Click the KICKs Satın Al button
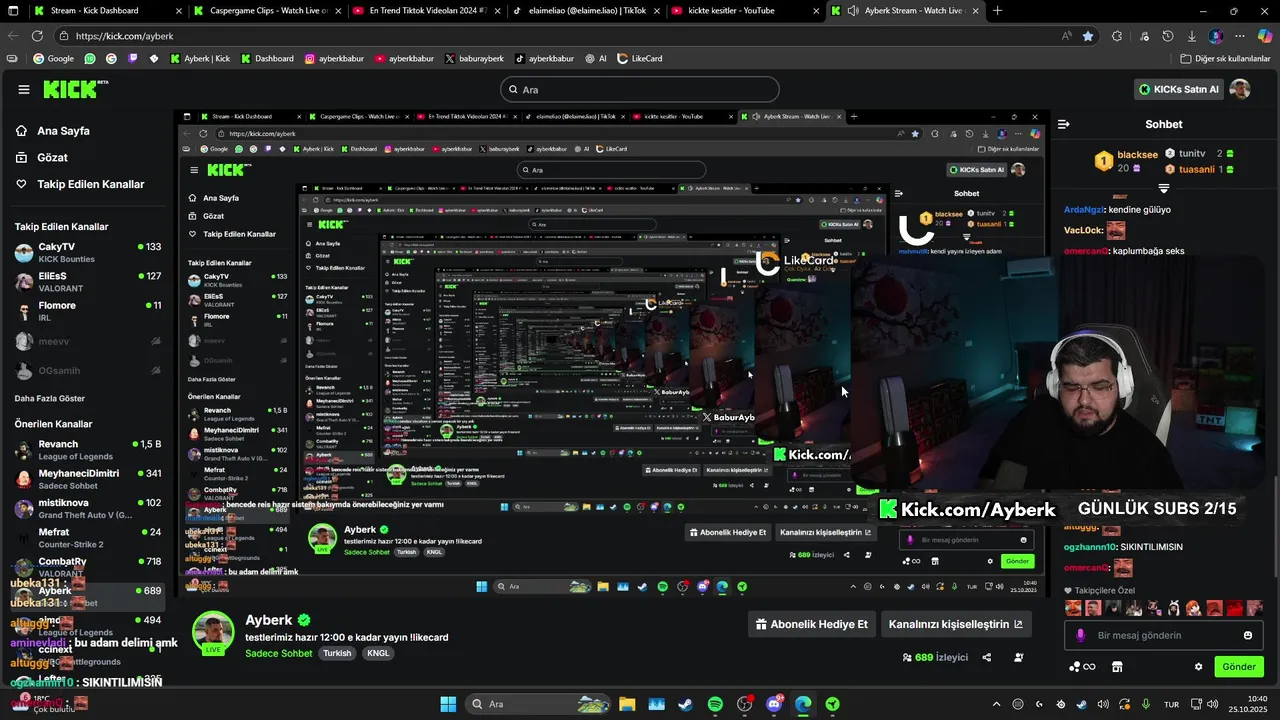This screenshot has height=720, width=1280. (x=1179, y=89)
